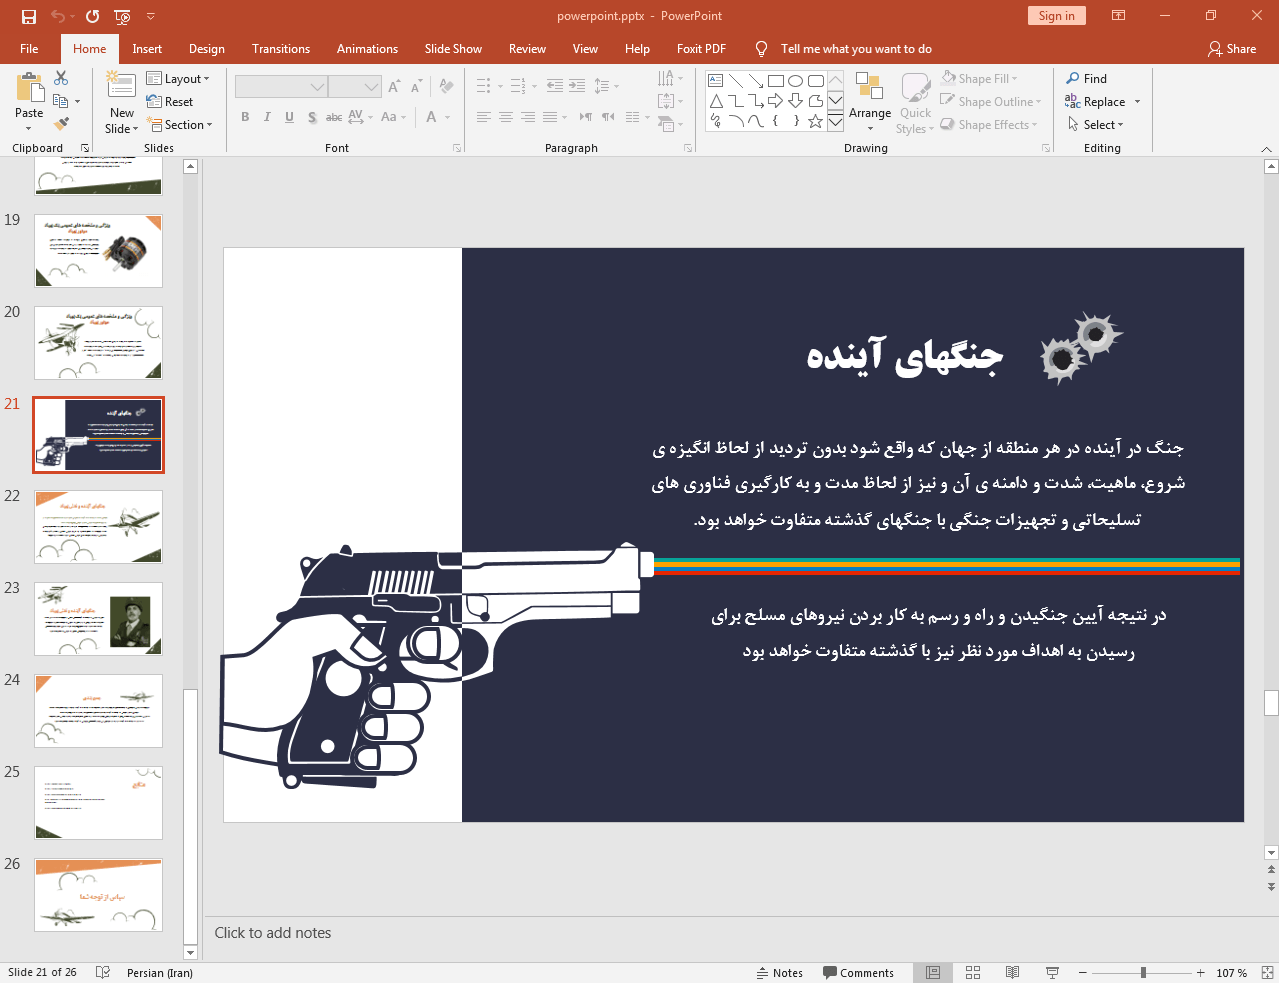Click the Replace button
Viewport: 1279px width, 983px height.
click(x=1096, y=101)
